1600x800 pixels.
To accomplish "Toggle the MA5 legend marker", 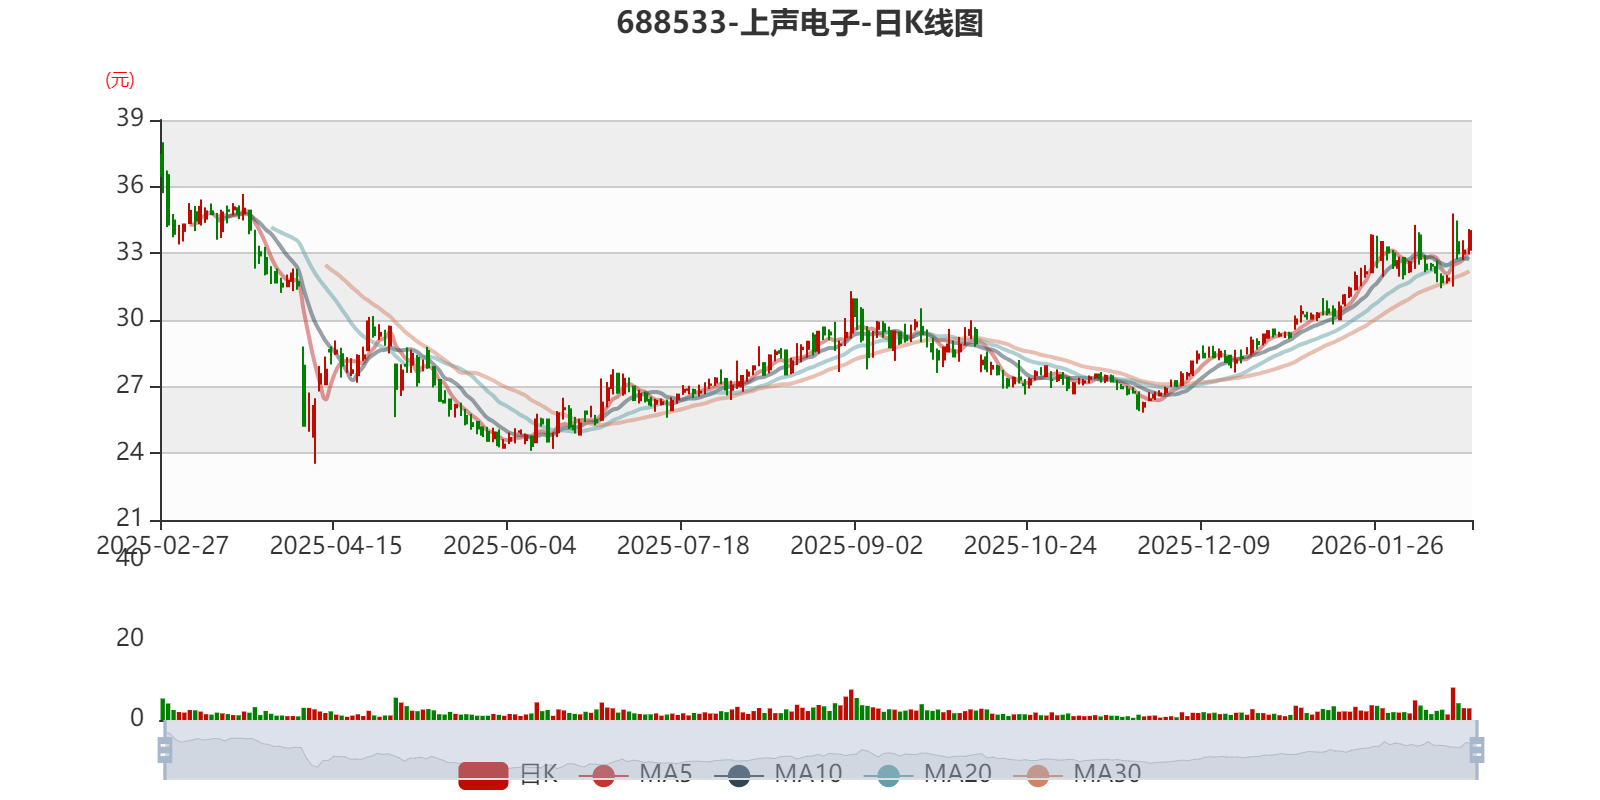I will point(604,774).
